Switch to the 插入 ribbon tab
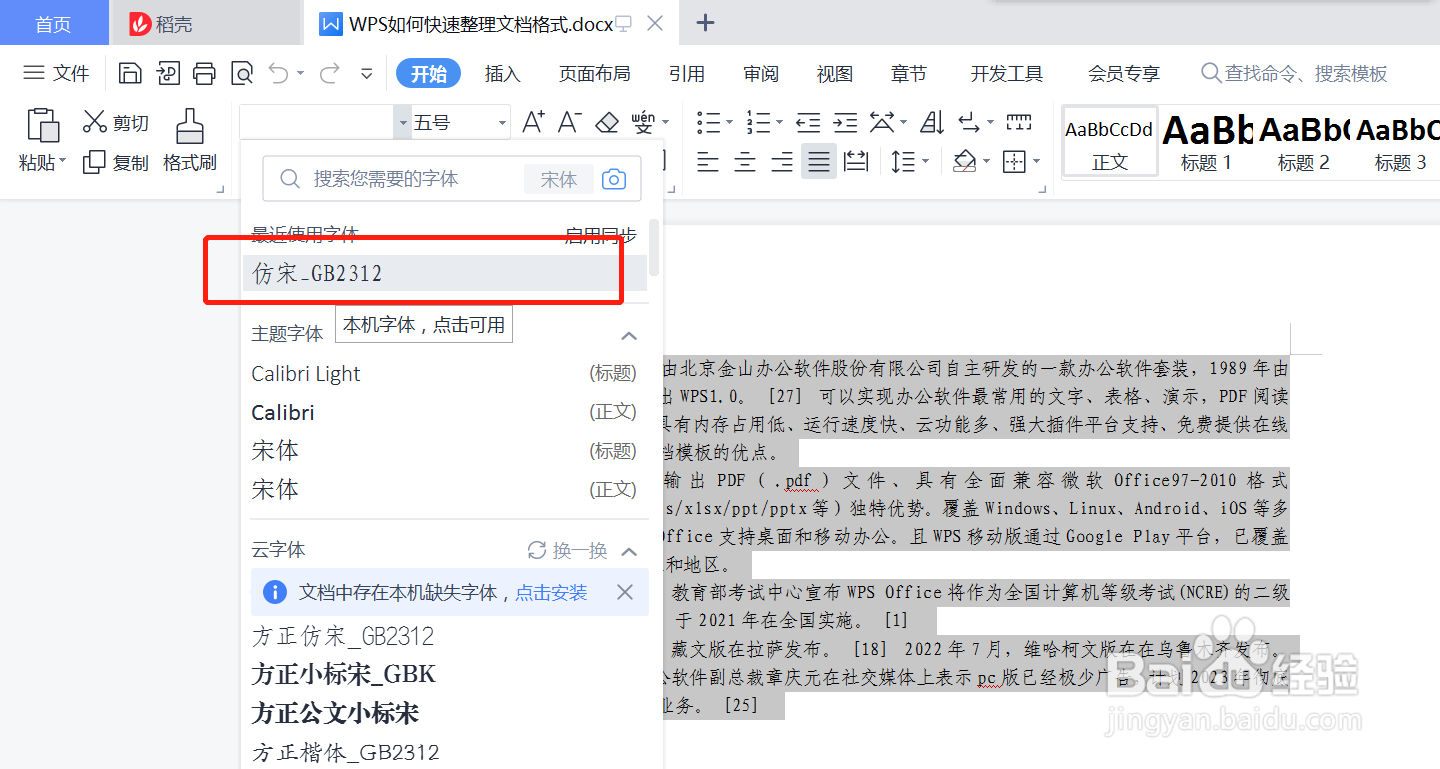 point(502,73)
